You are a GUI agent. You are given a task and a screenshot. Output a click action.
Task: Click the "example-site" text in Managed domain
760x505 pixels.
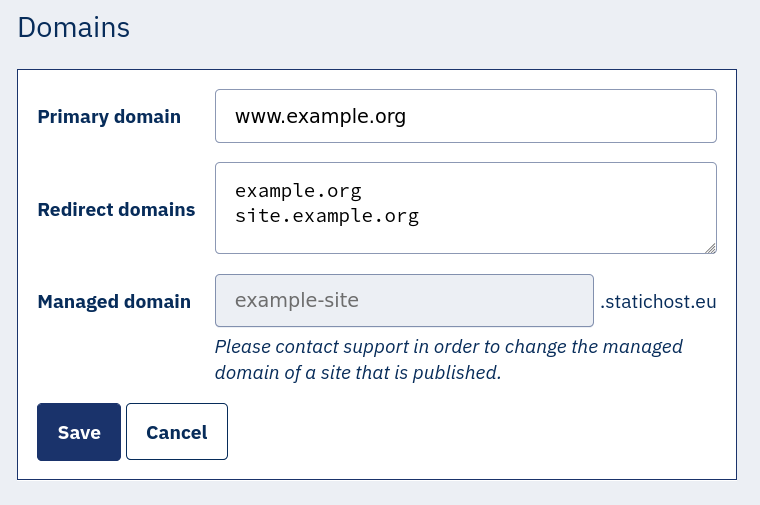[296, 300]
